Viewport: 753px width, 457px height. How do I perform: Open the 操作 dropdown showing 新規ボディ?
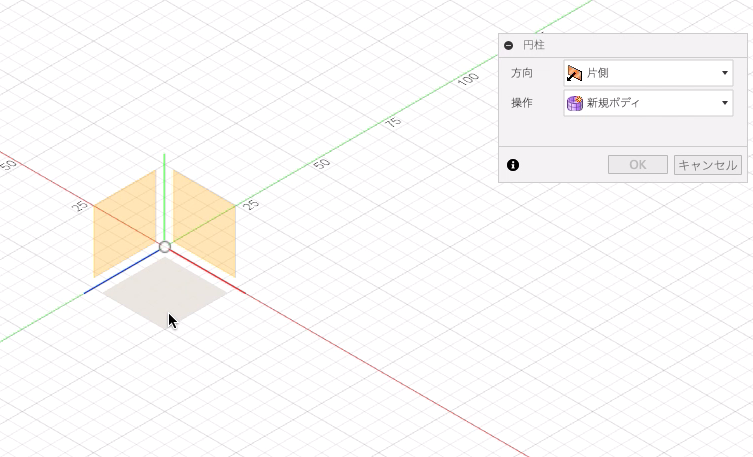click(648, 103)
